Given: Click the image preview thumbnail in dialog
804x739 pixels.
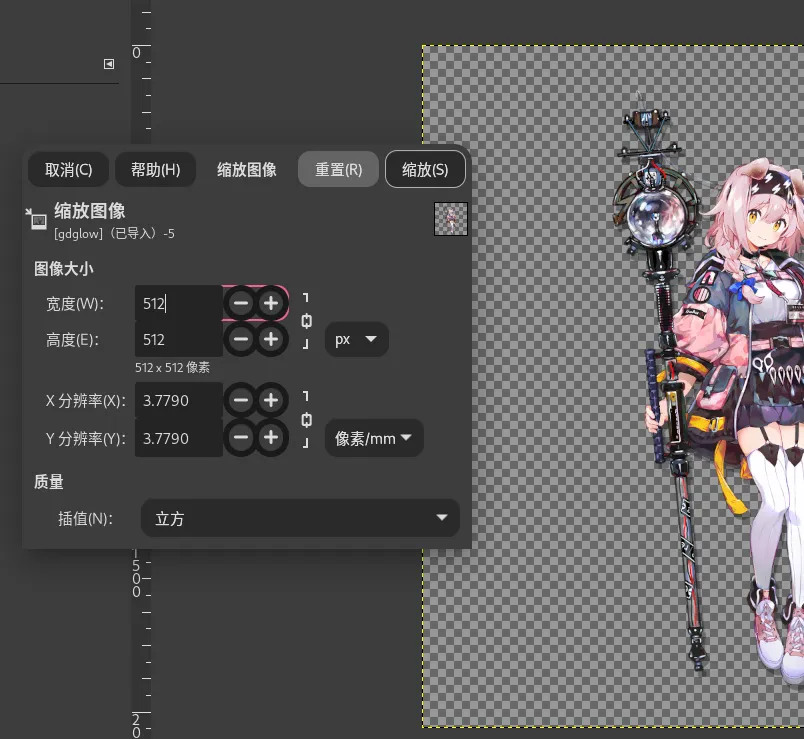Looking at the screenshot, I should (450, 219).
